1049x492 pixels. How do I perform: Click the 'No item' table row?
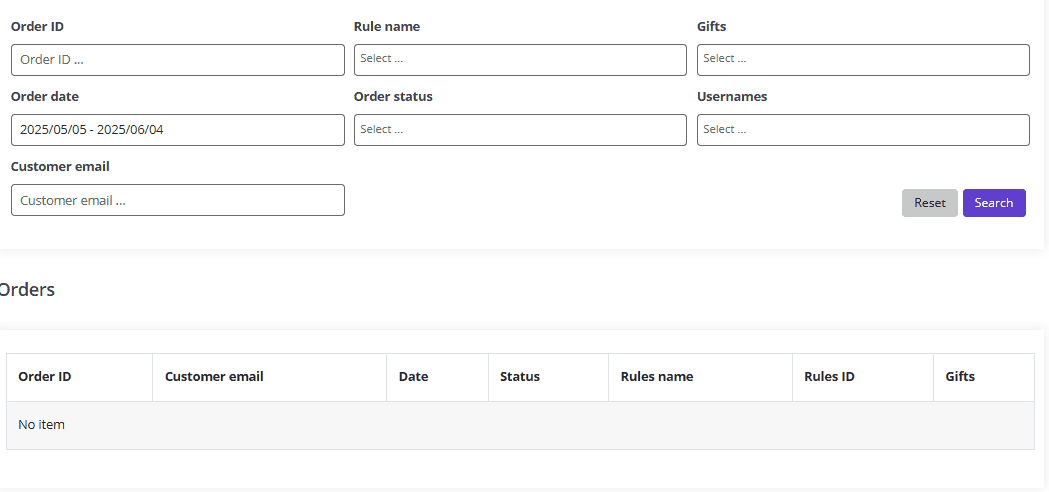tap(520, 425)
